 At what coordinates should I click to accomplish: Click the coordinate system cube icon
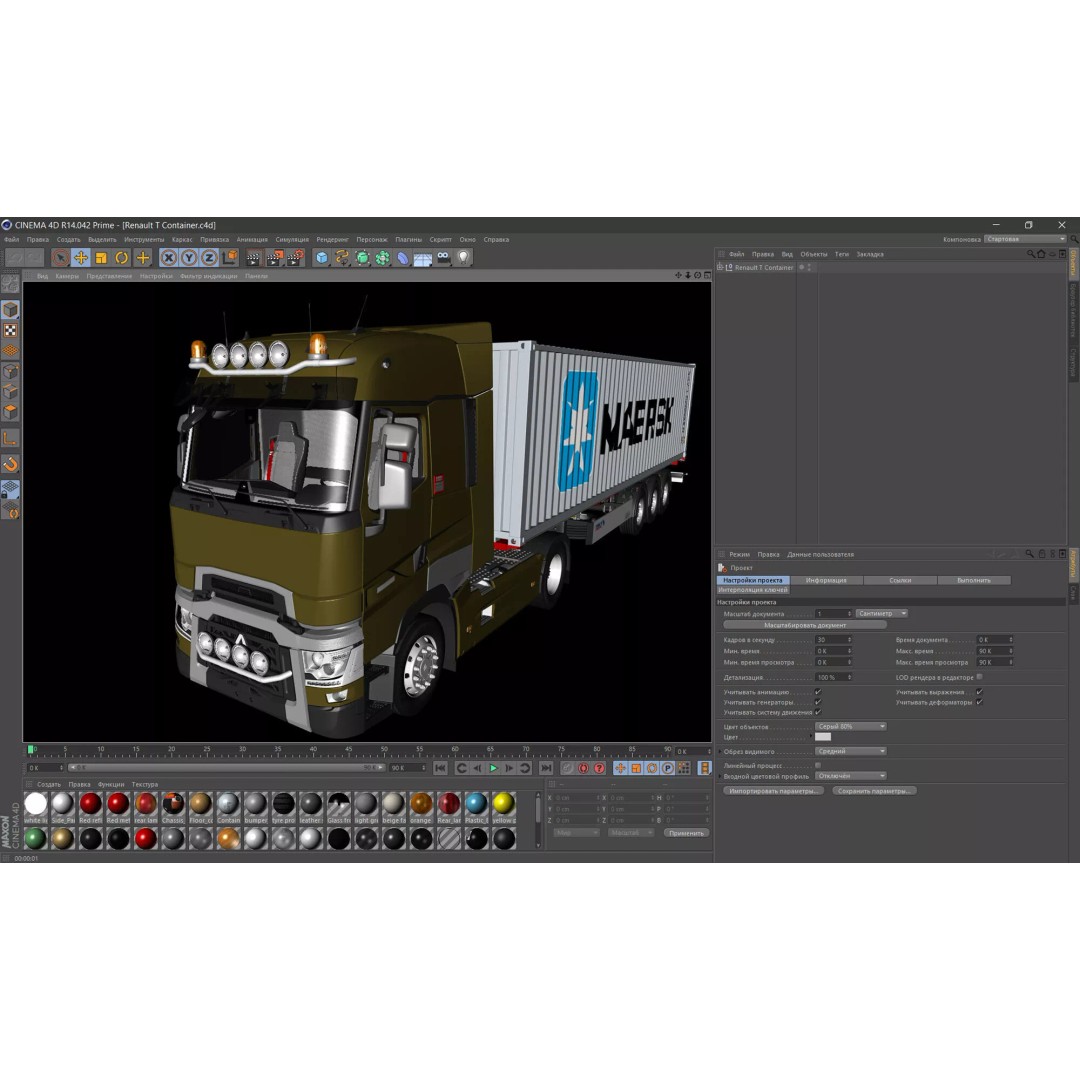click(229, 258)
